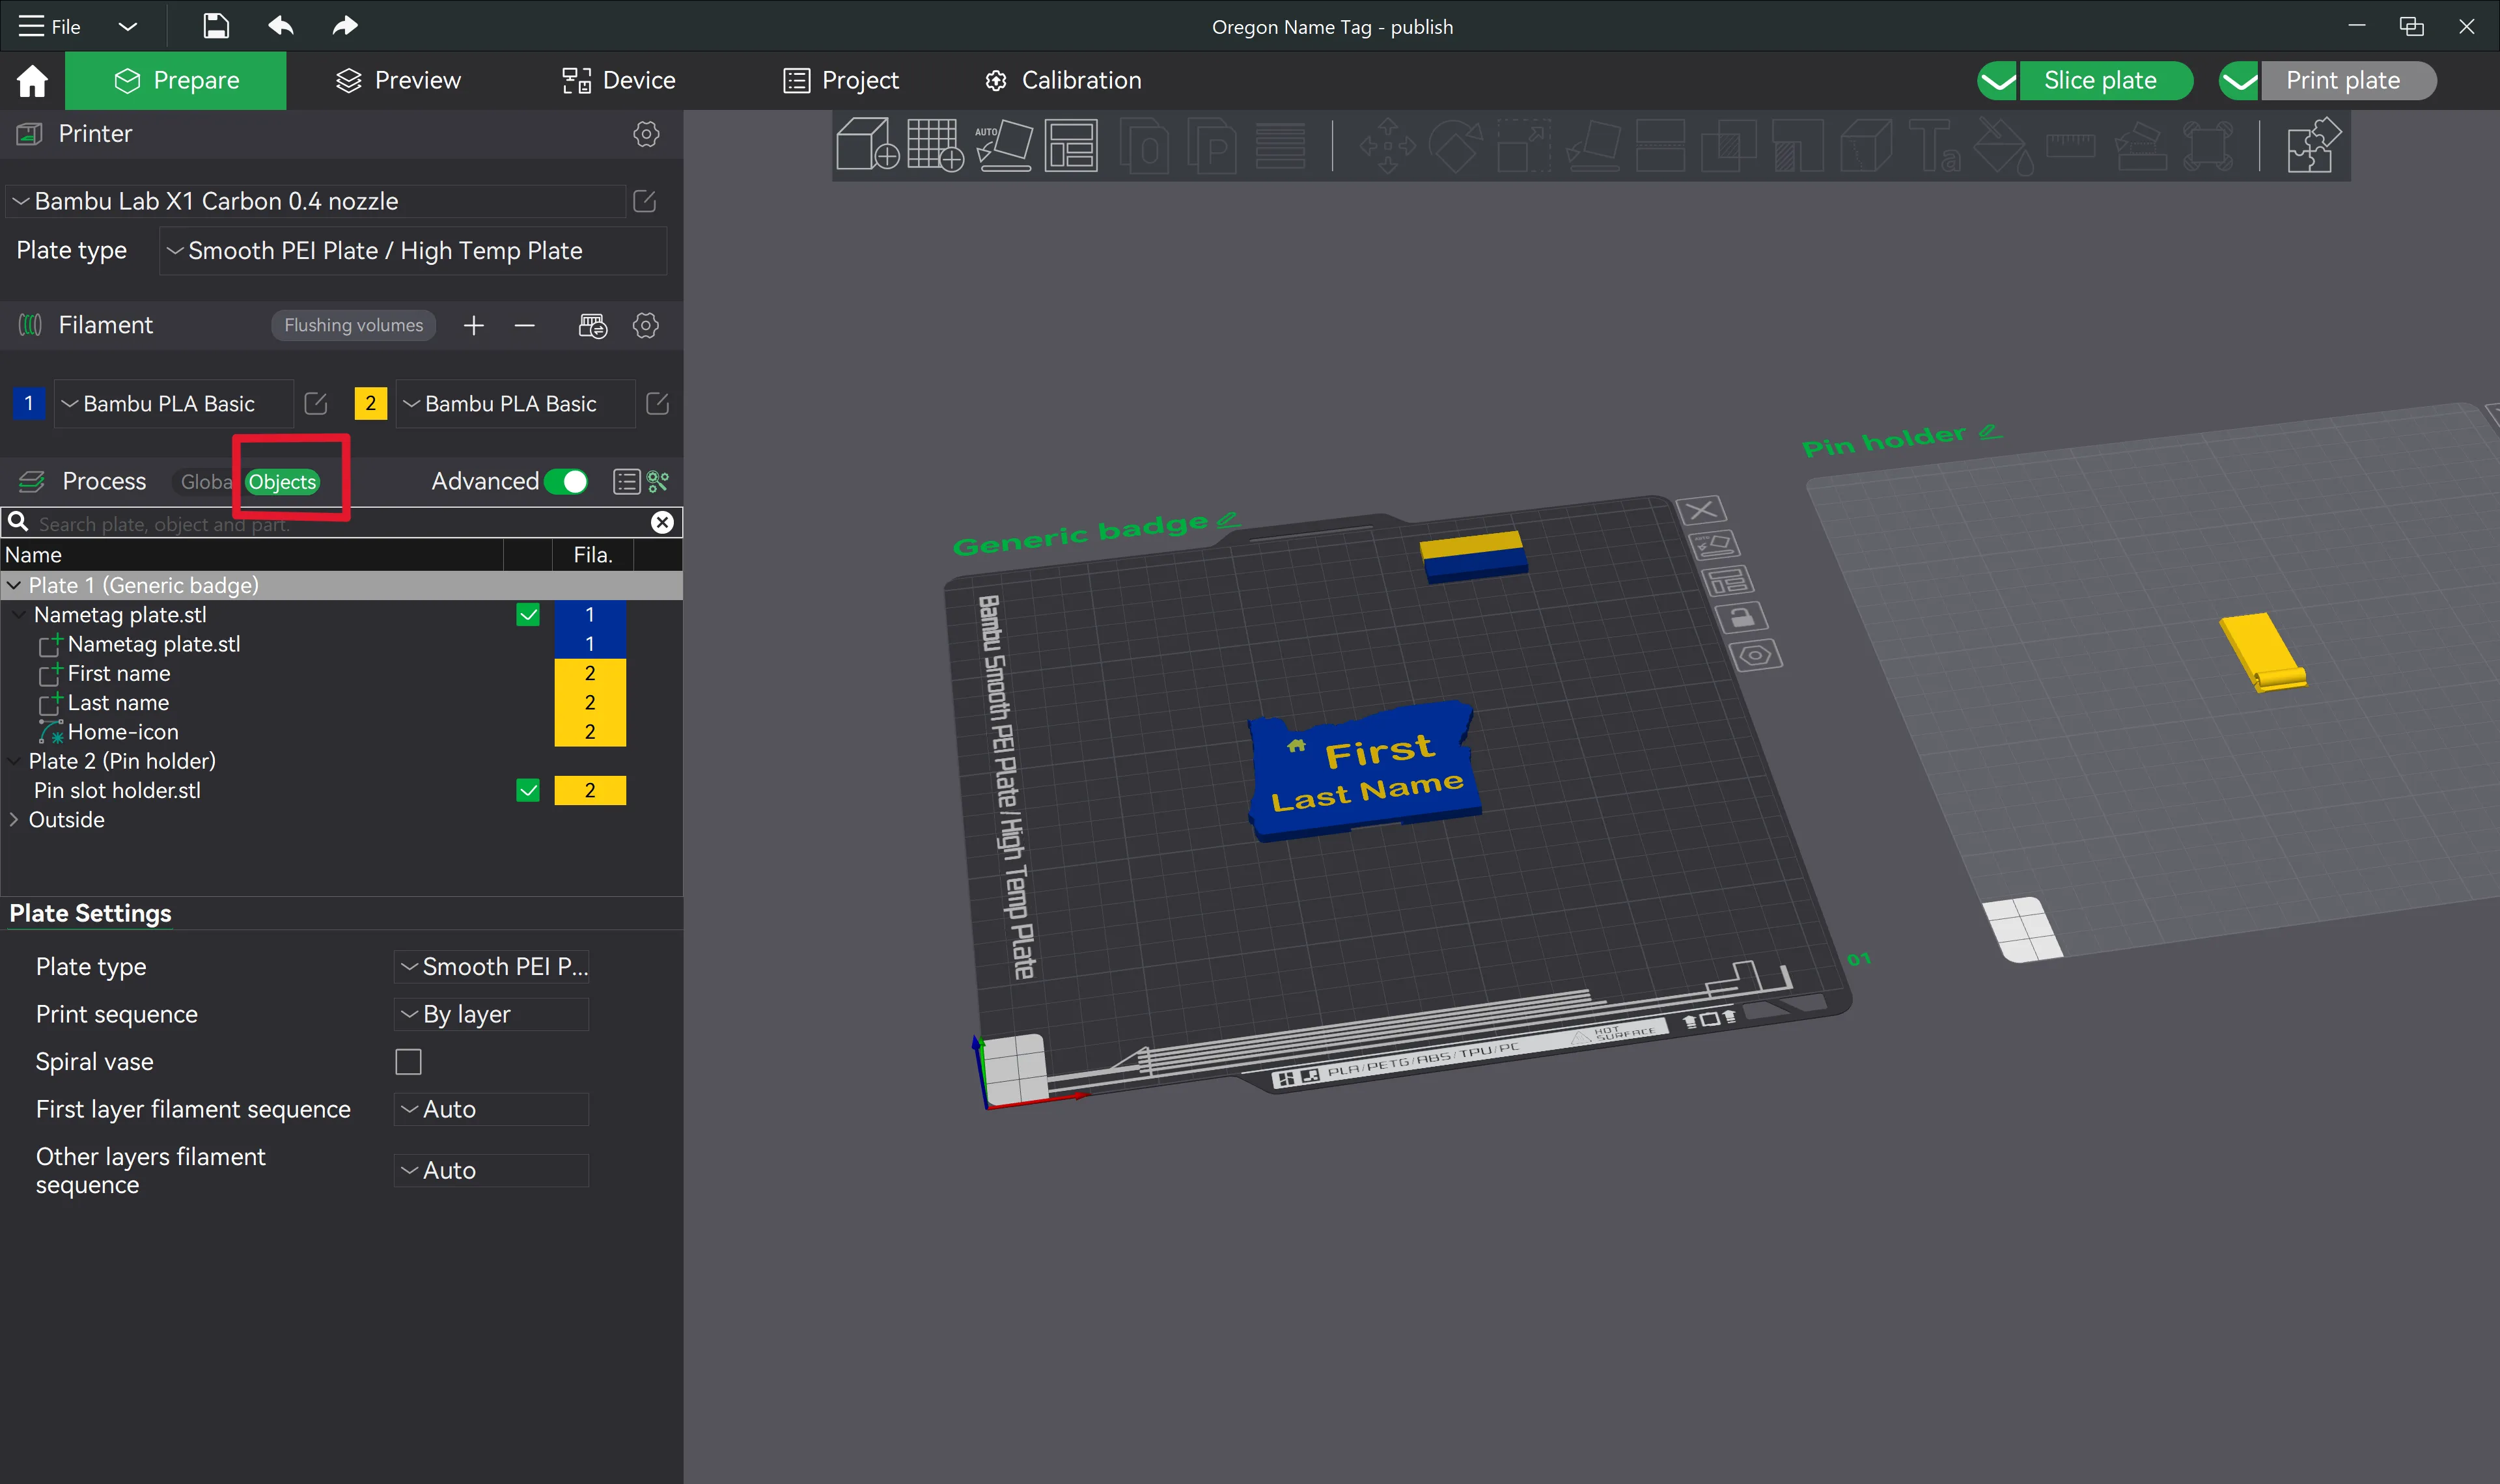Open process settings list icon
2500x1484 pixels.
click(x=626, y=482)
